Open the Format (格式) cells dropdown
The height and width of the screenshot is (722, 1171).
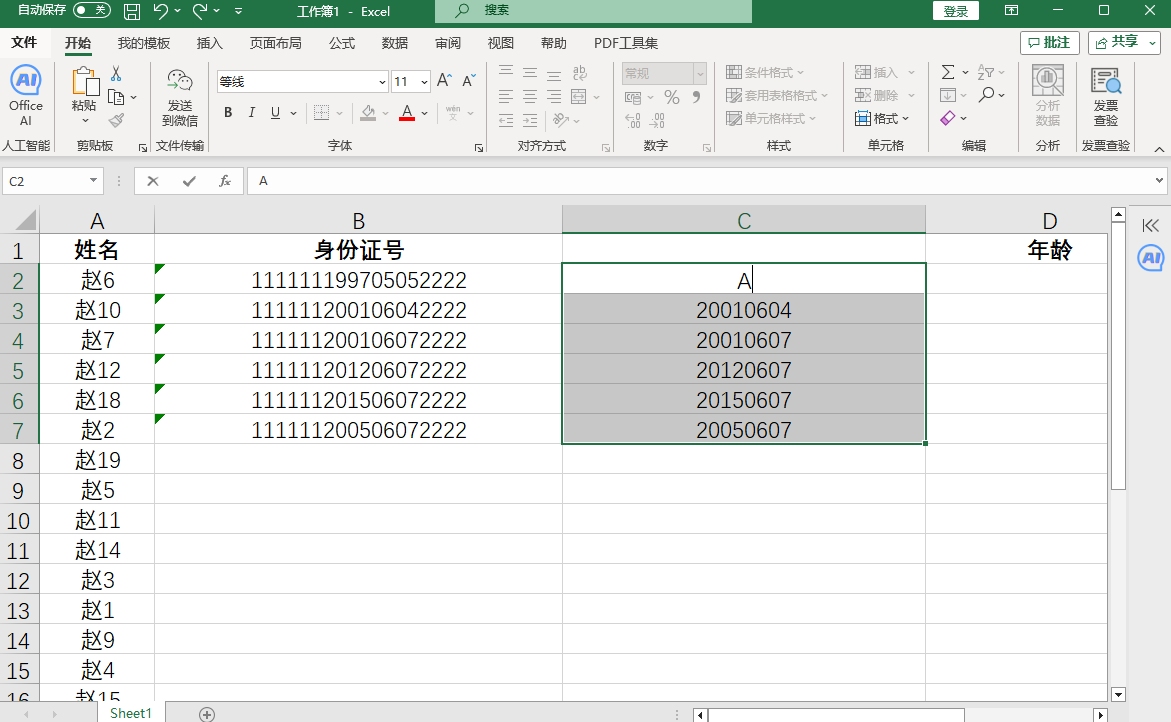[x=882, y=118]
